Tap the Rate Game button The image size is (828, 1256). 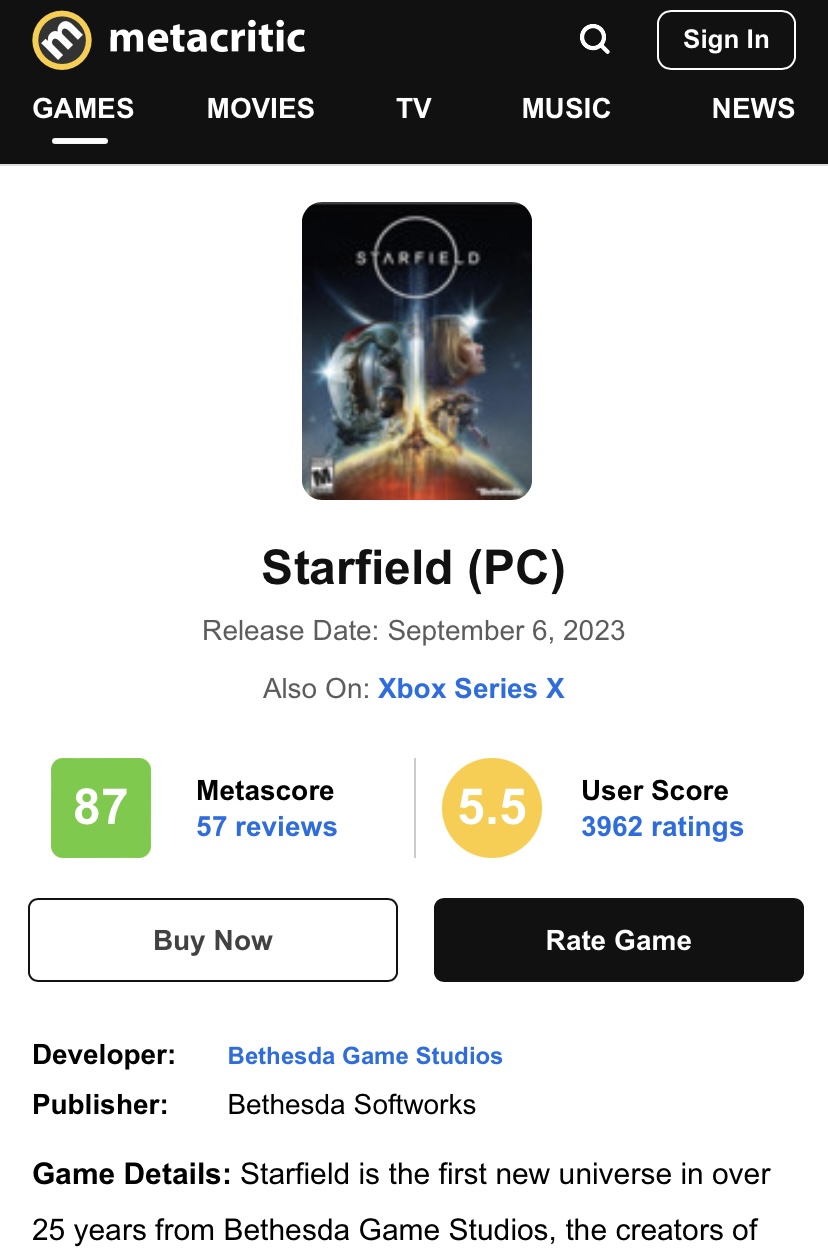point(618,940)
